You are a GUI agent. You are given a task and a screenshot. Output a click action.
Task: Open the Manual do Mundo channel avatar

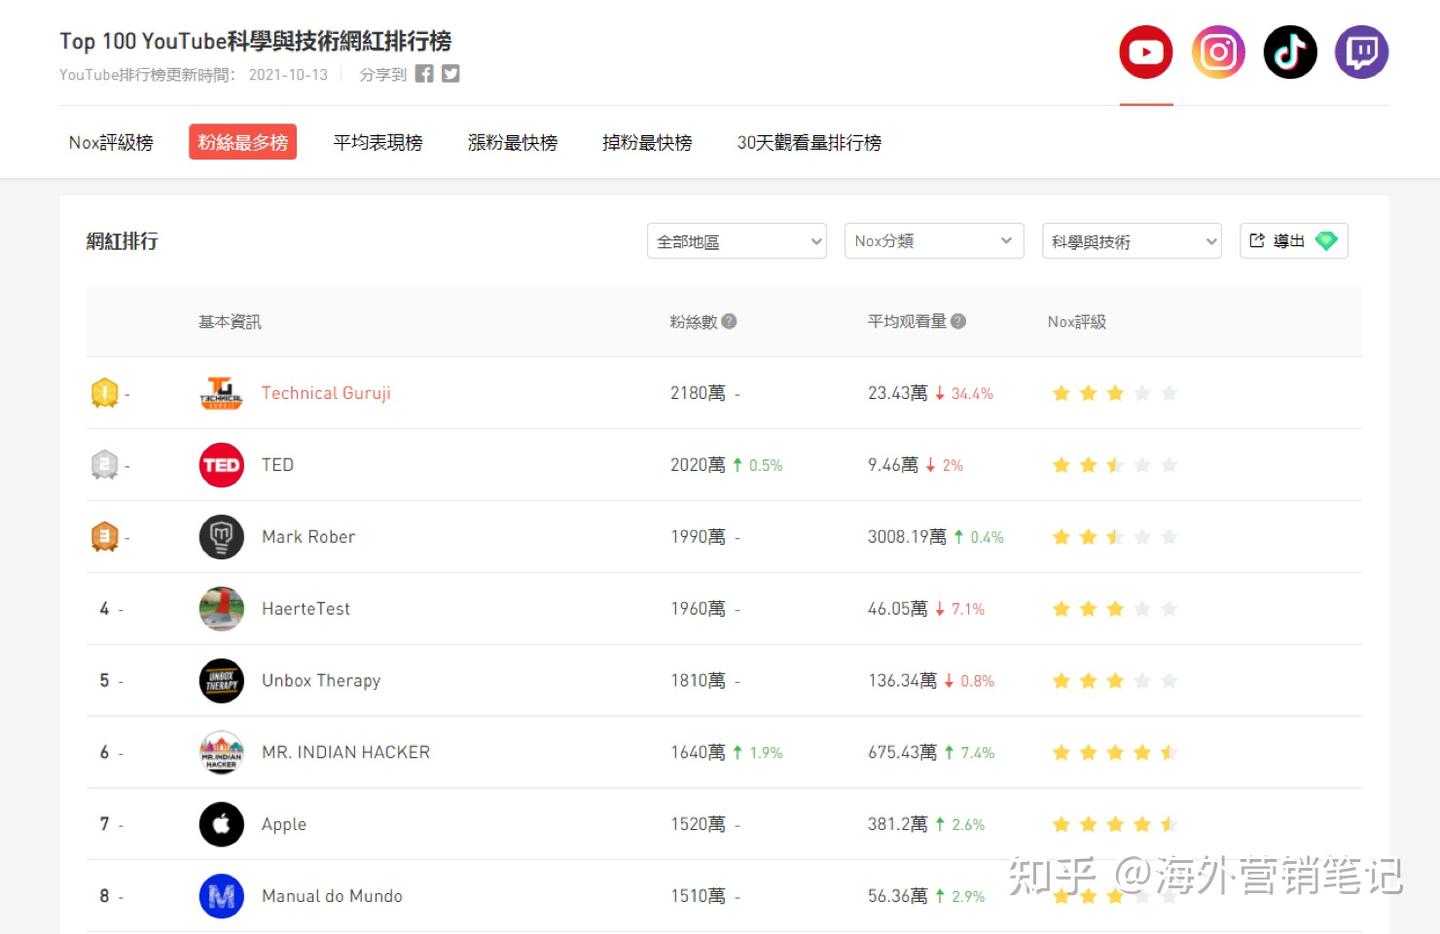click(x=221, y=897)
